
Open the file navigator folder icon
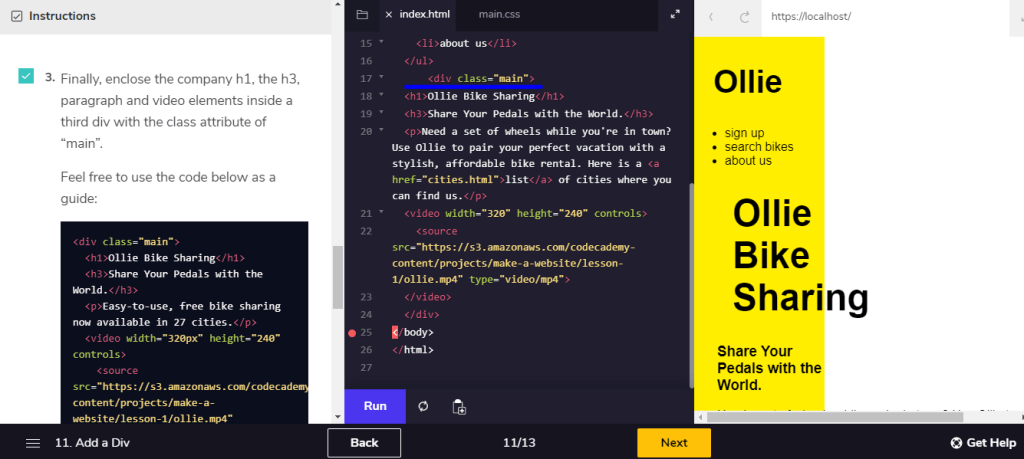(362, 15)
